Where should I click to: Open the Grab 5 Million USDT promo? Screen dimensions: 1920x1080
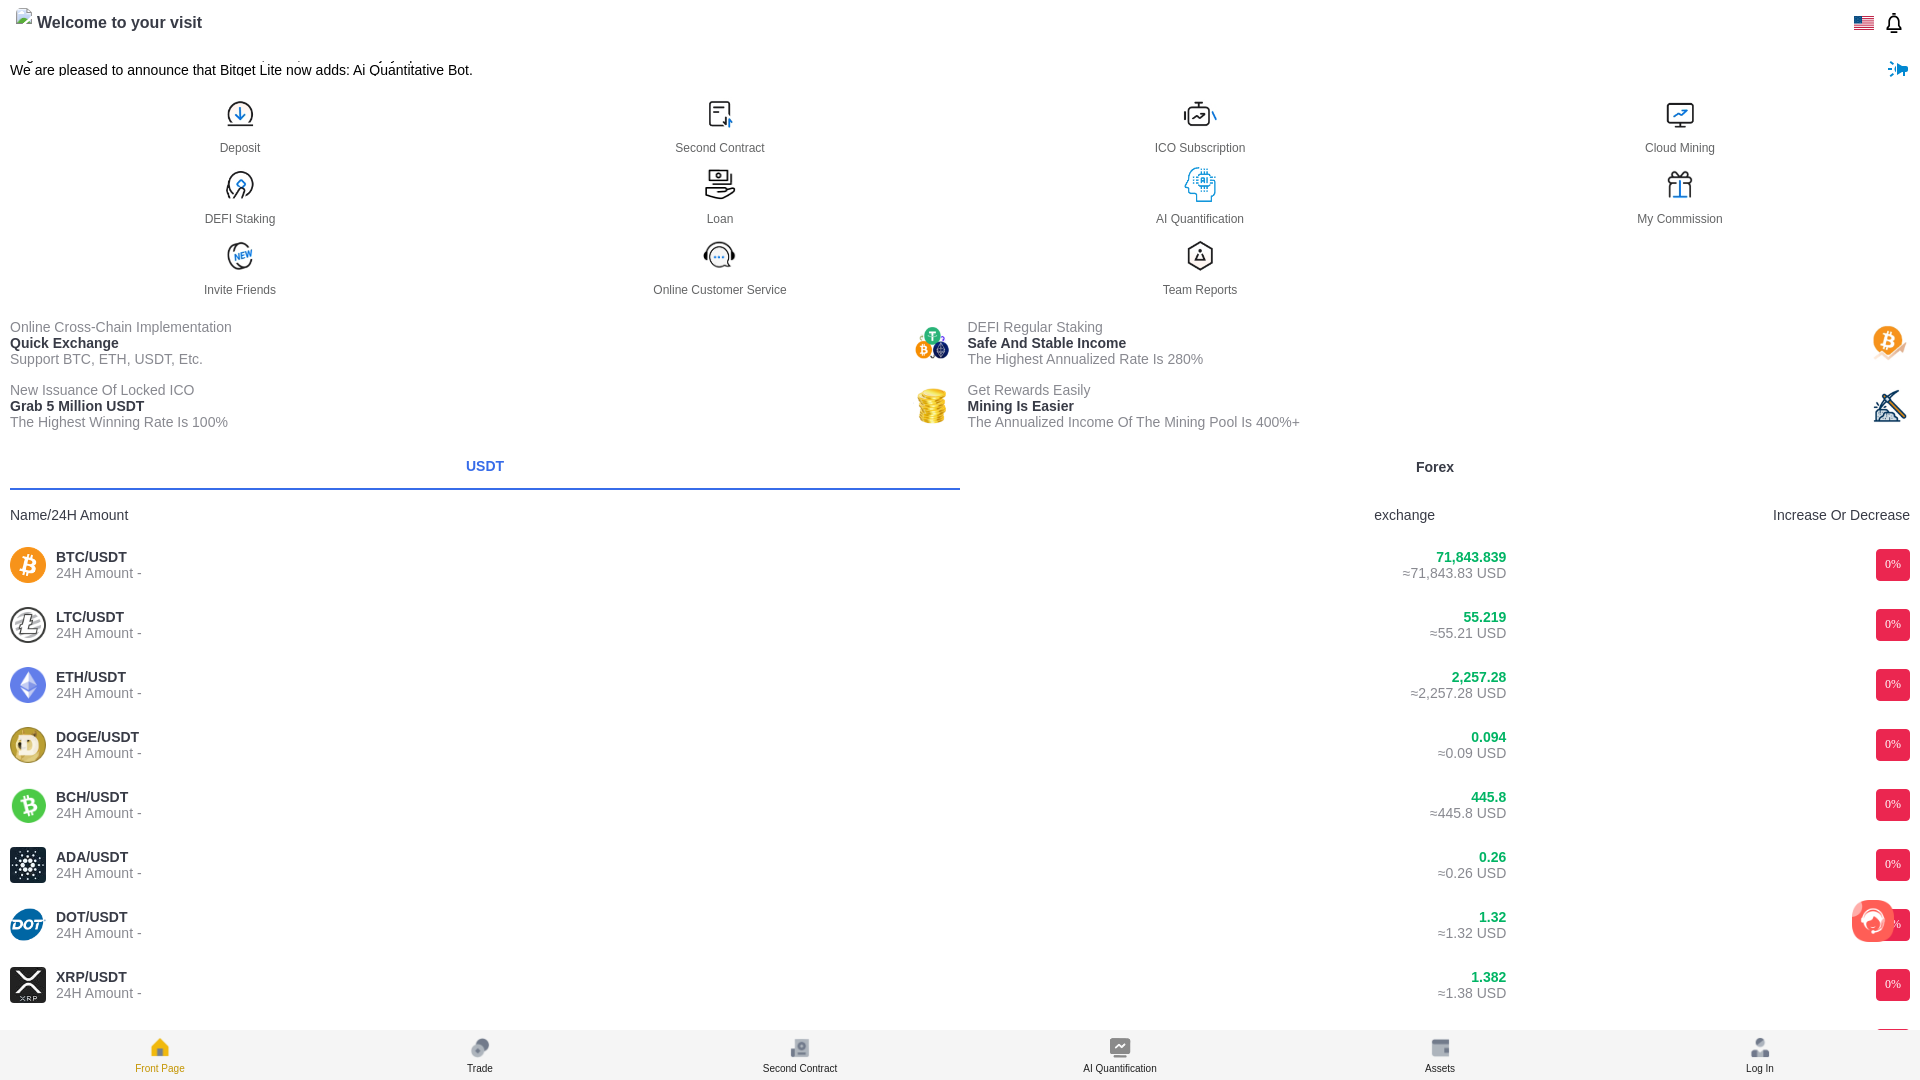click(479, 406)
